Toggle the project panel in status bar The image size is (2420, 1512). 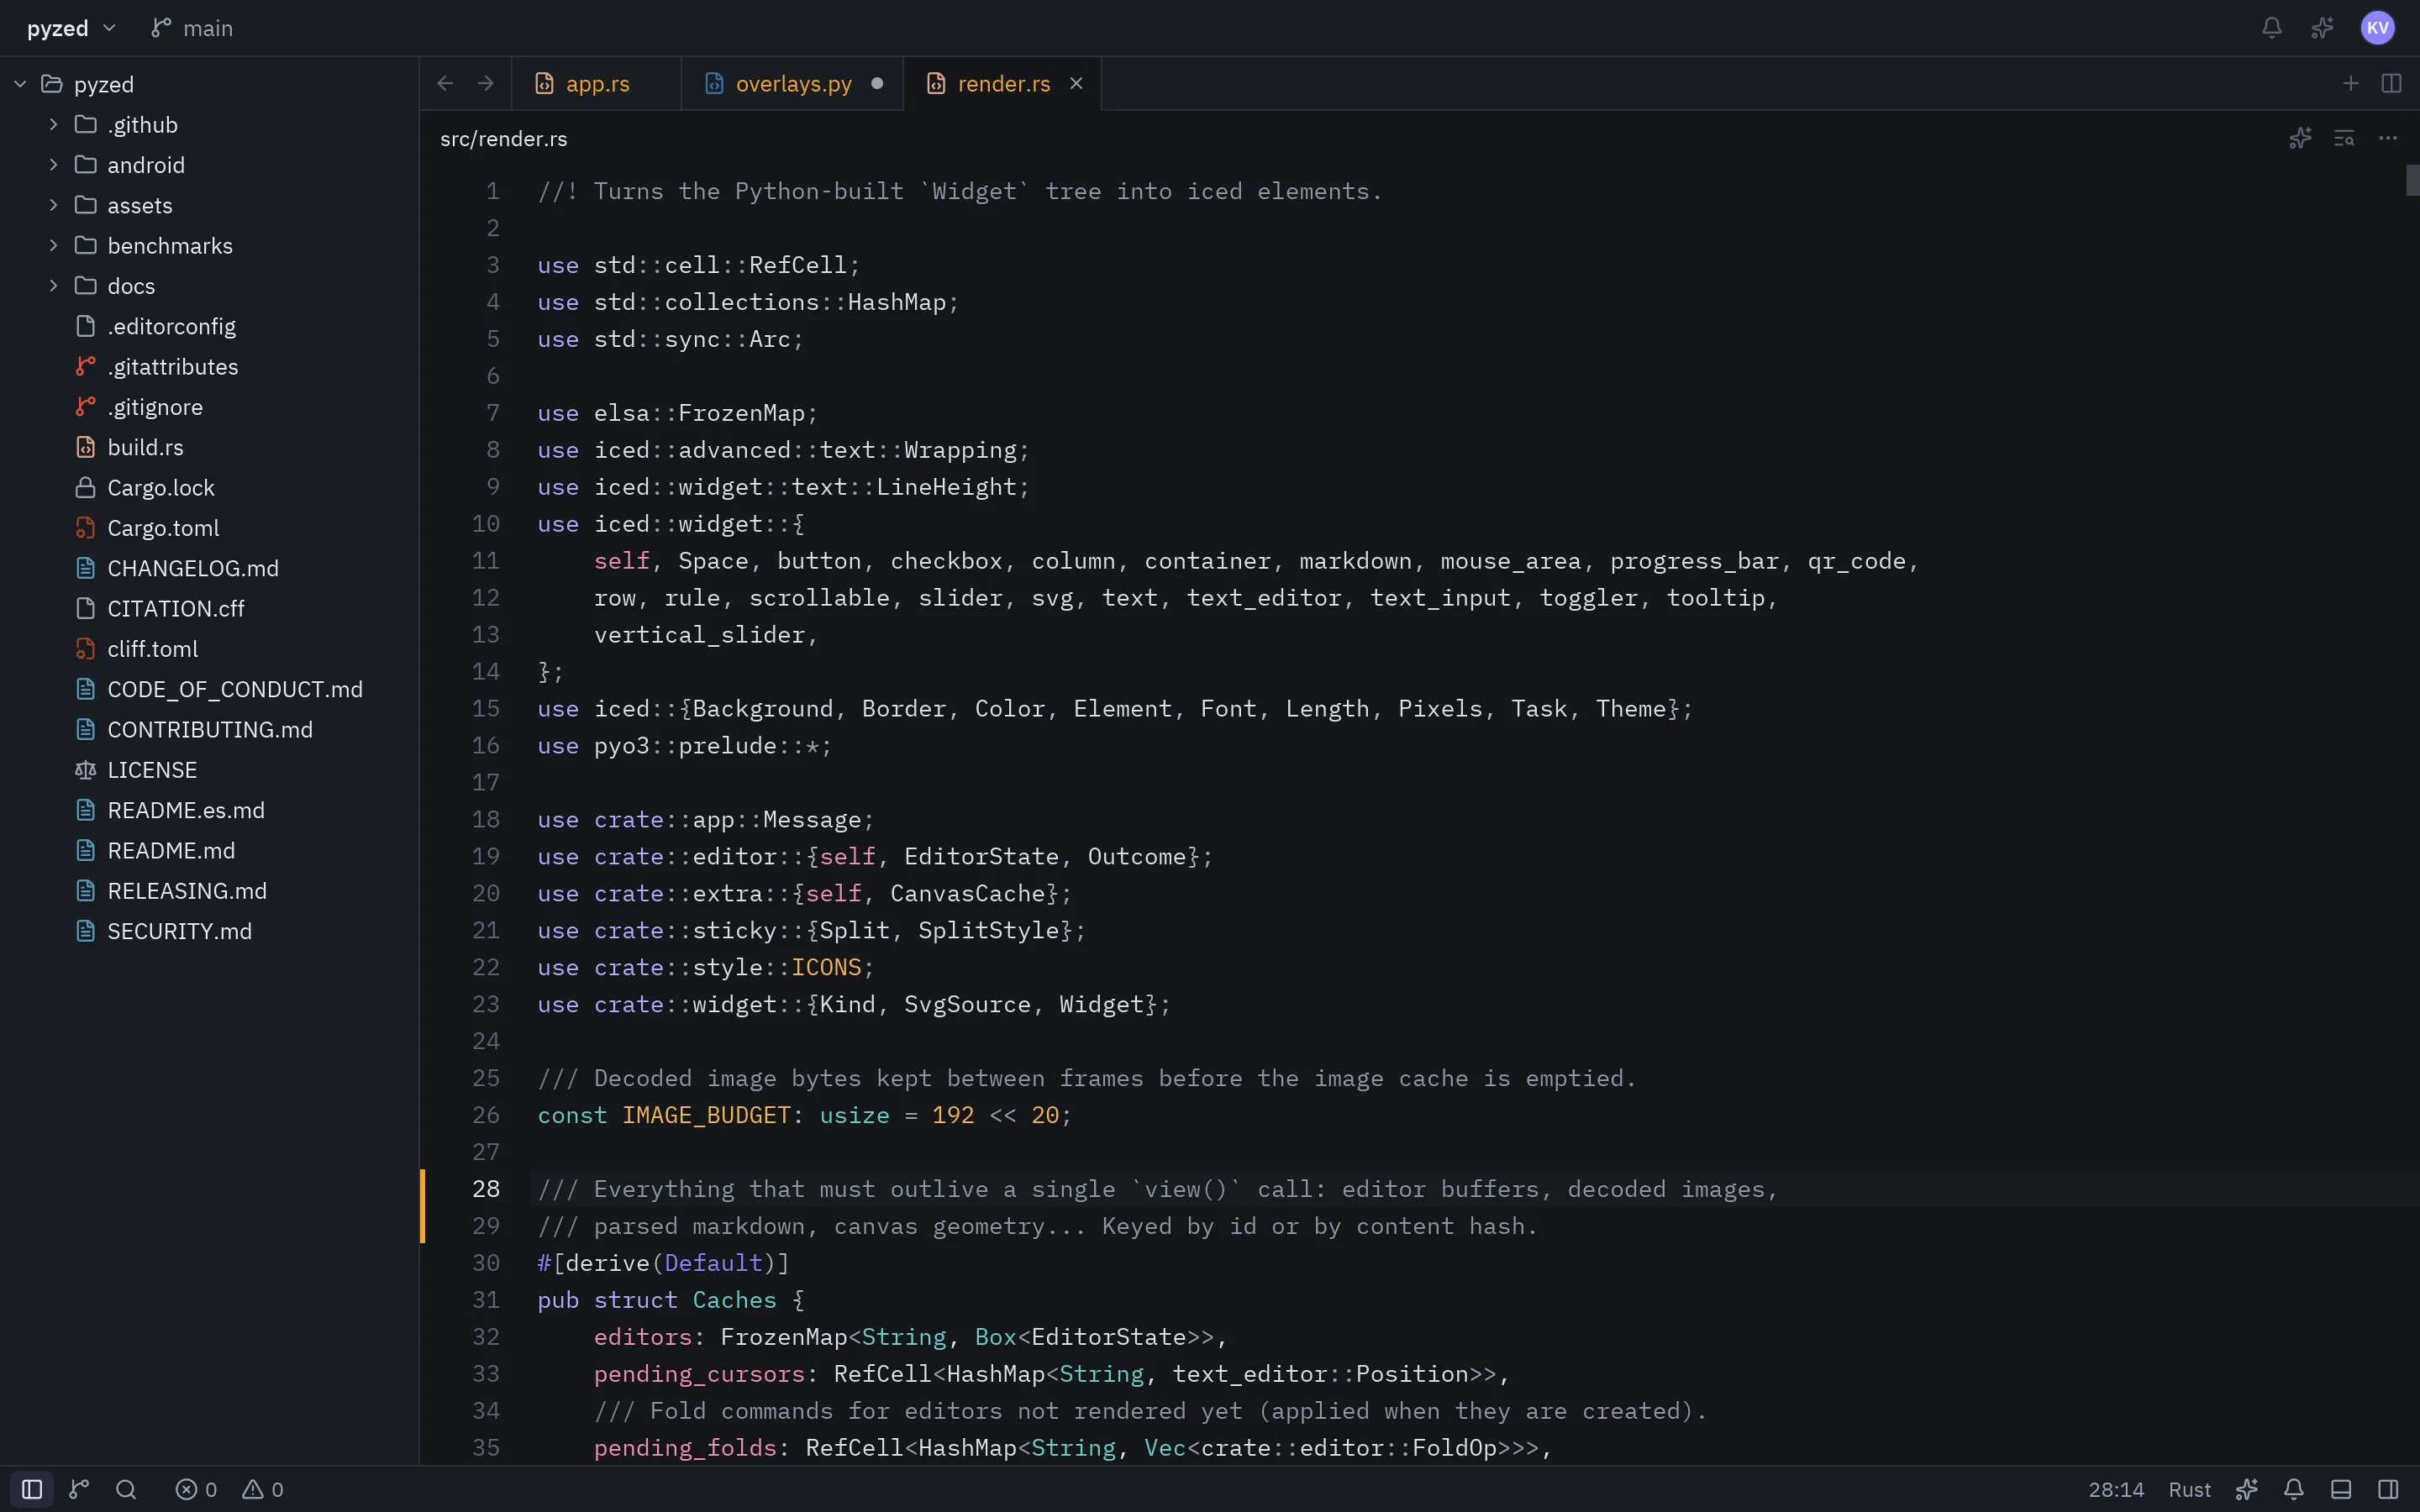pyautogui.click(x=32, y=1489)
